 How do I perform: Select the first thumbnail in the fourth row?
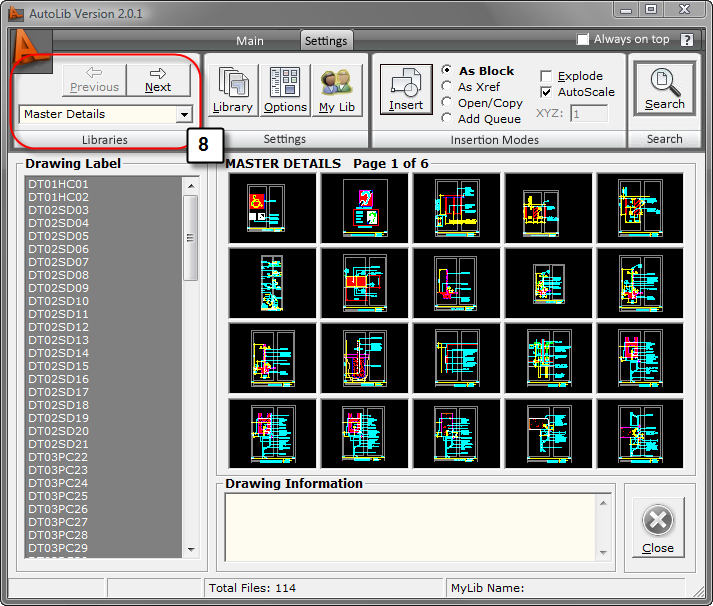coord(272,434)
